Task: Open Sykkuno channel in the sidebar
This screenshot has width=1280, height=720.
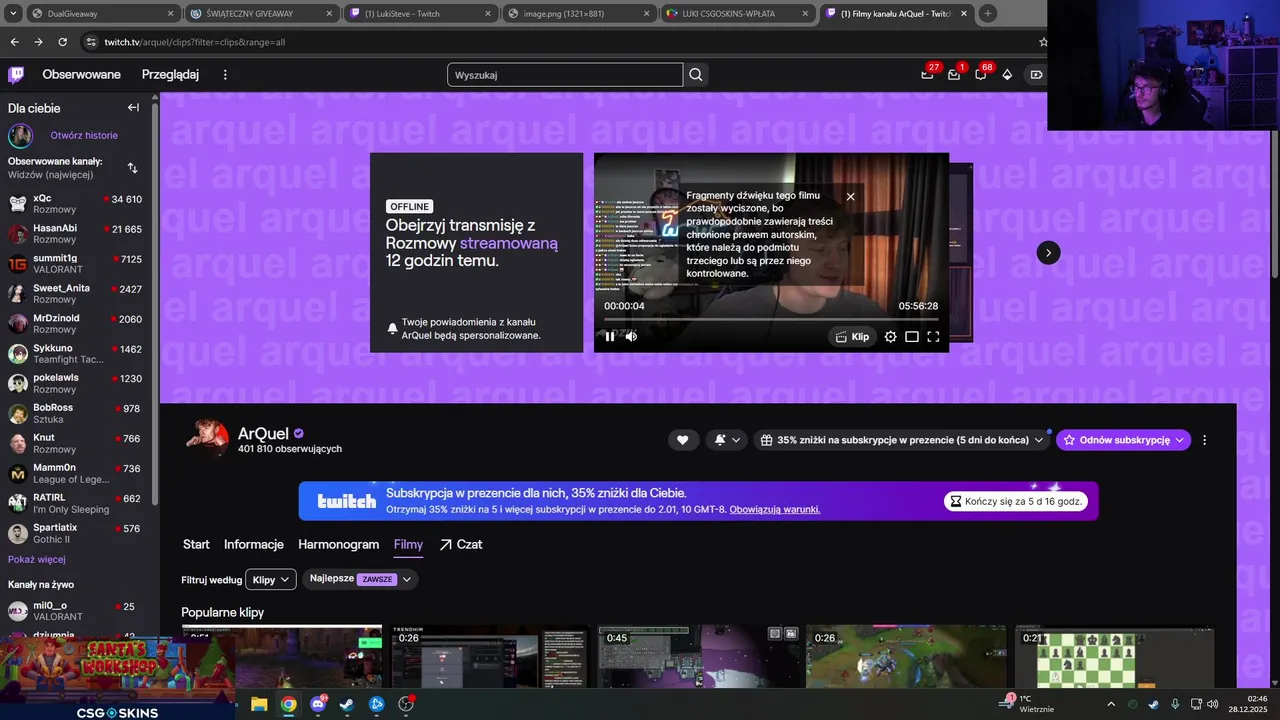Action: [x=75, y=354]
